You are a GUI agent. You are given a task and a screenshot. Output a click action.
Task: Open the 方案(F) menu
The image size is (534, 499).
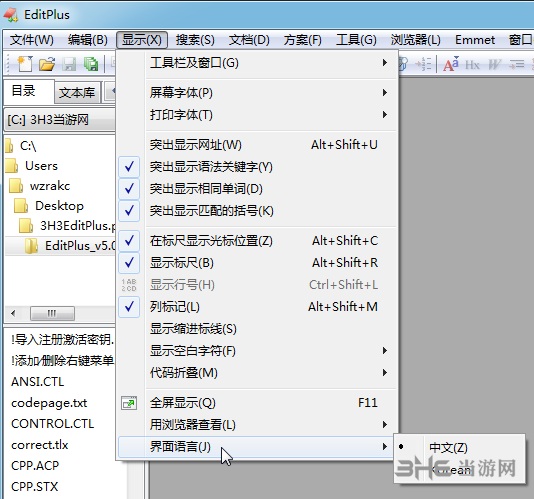[x=302, y=40]
